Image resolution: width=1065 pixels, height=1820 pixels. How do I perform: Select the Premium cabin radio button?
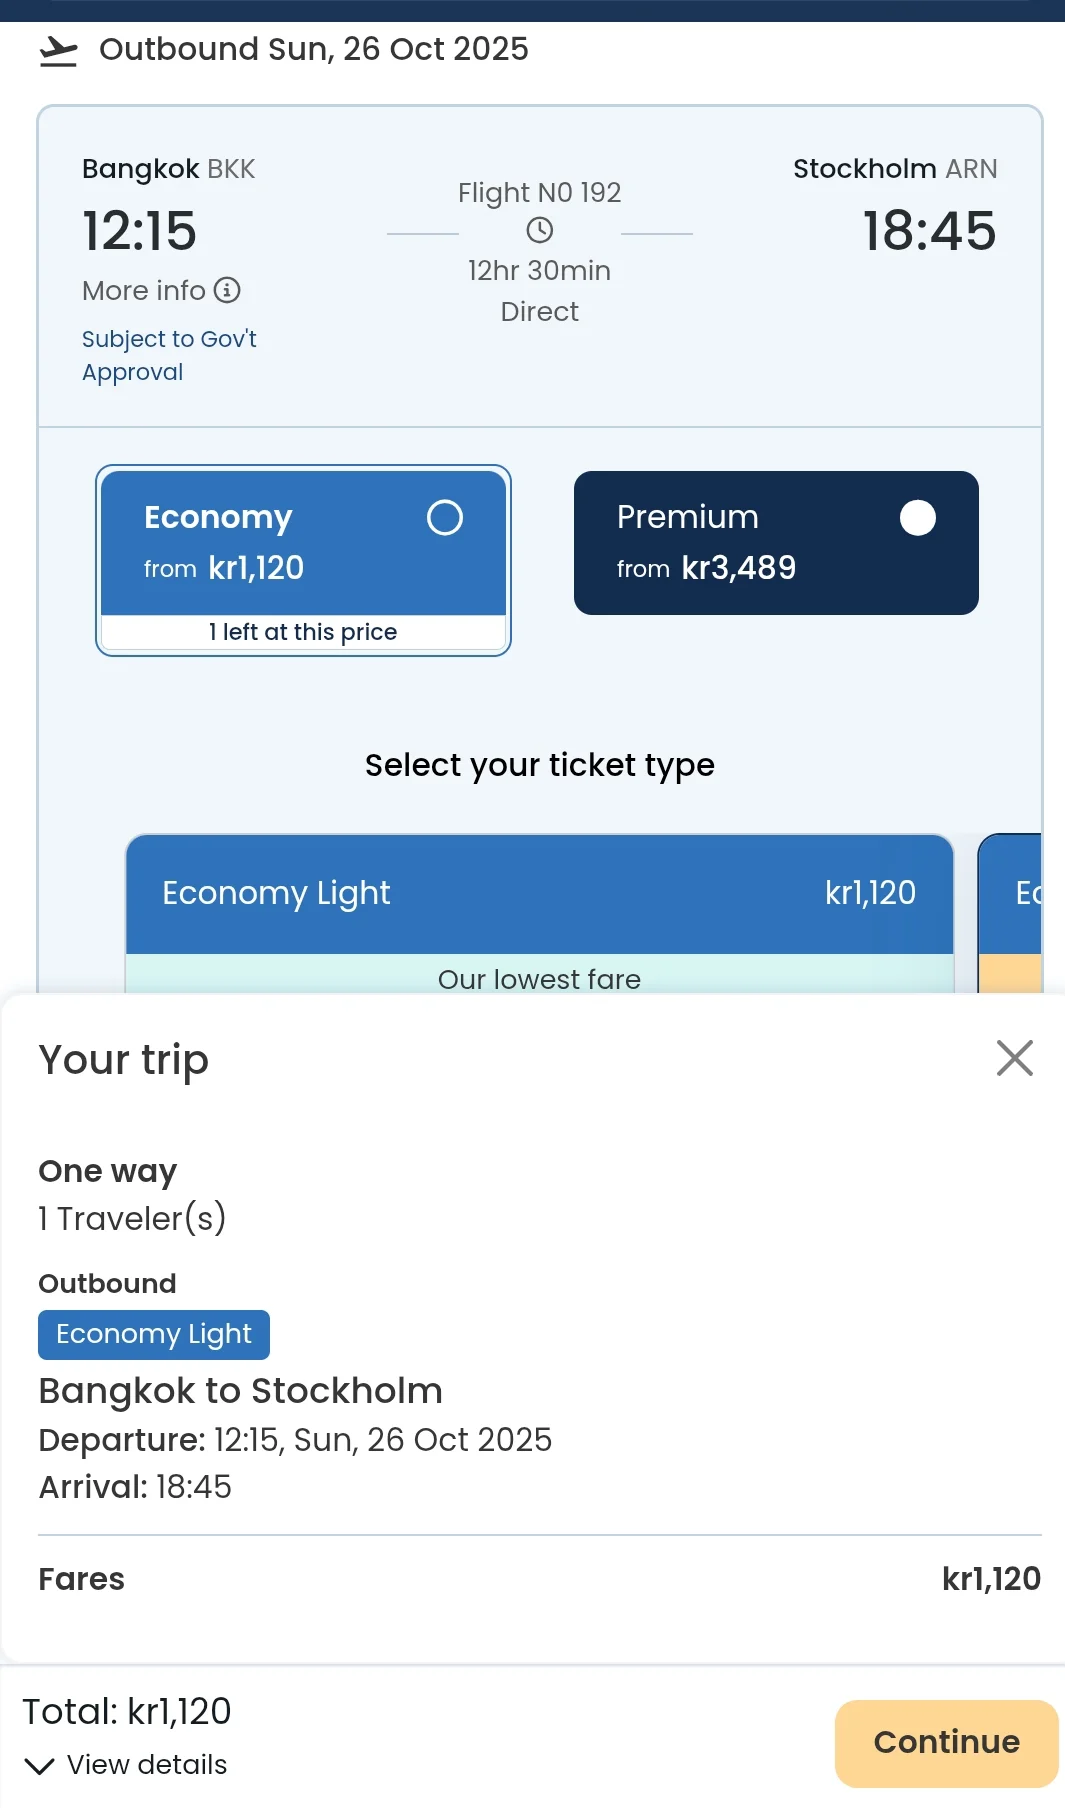[x=917, y=518]
